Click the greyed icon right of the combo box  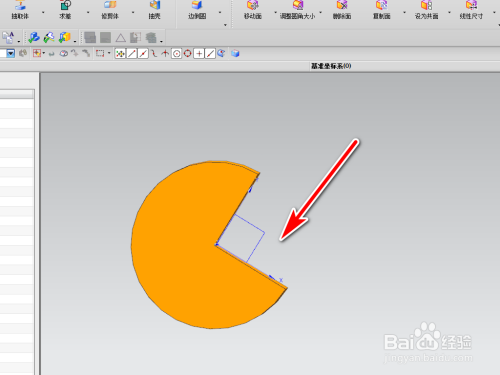pyautogui.click(x=23, y=53)
